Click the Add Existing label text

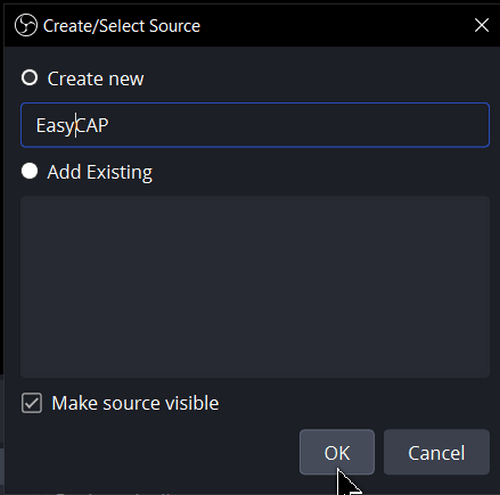[100, 172]
